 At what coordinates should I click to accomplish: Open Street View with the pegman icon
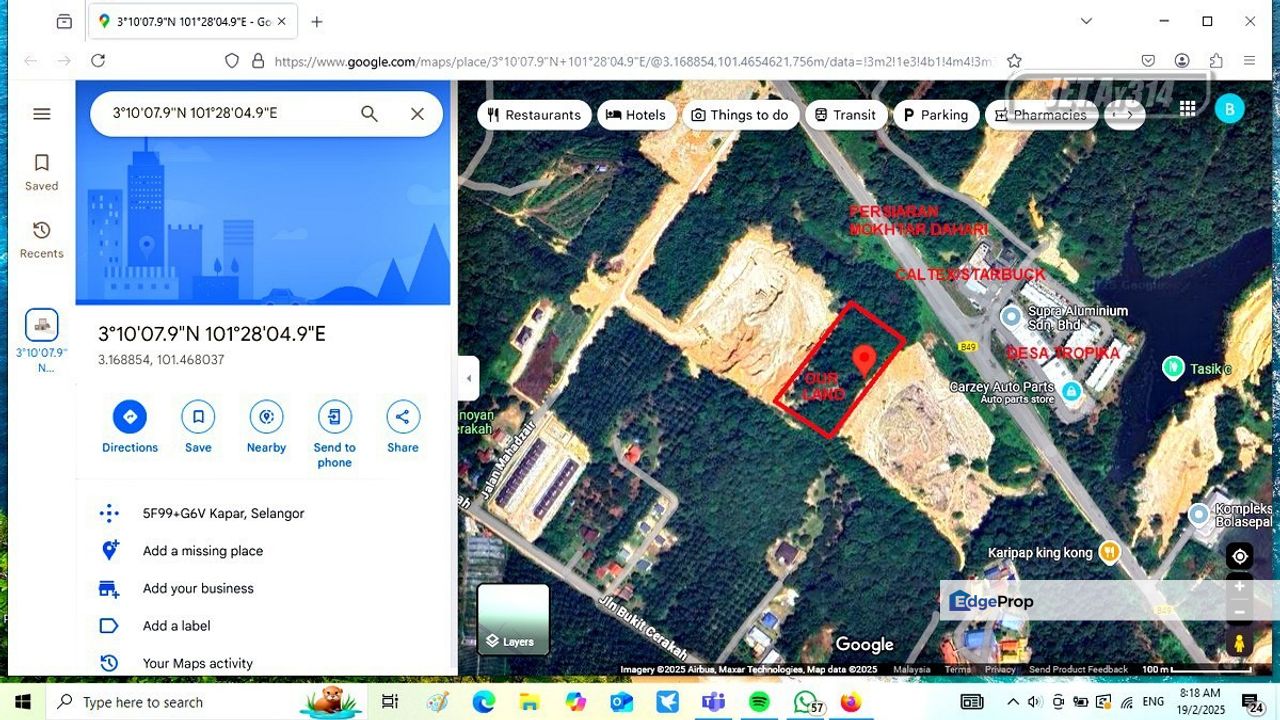pyautogui.click(x=1240, y=643)
